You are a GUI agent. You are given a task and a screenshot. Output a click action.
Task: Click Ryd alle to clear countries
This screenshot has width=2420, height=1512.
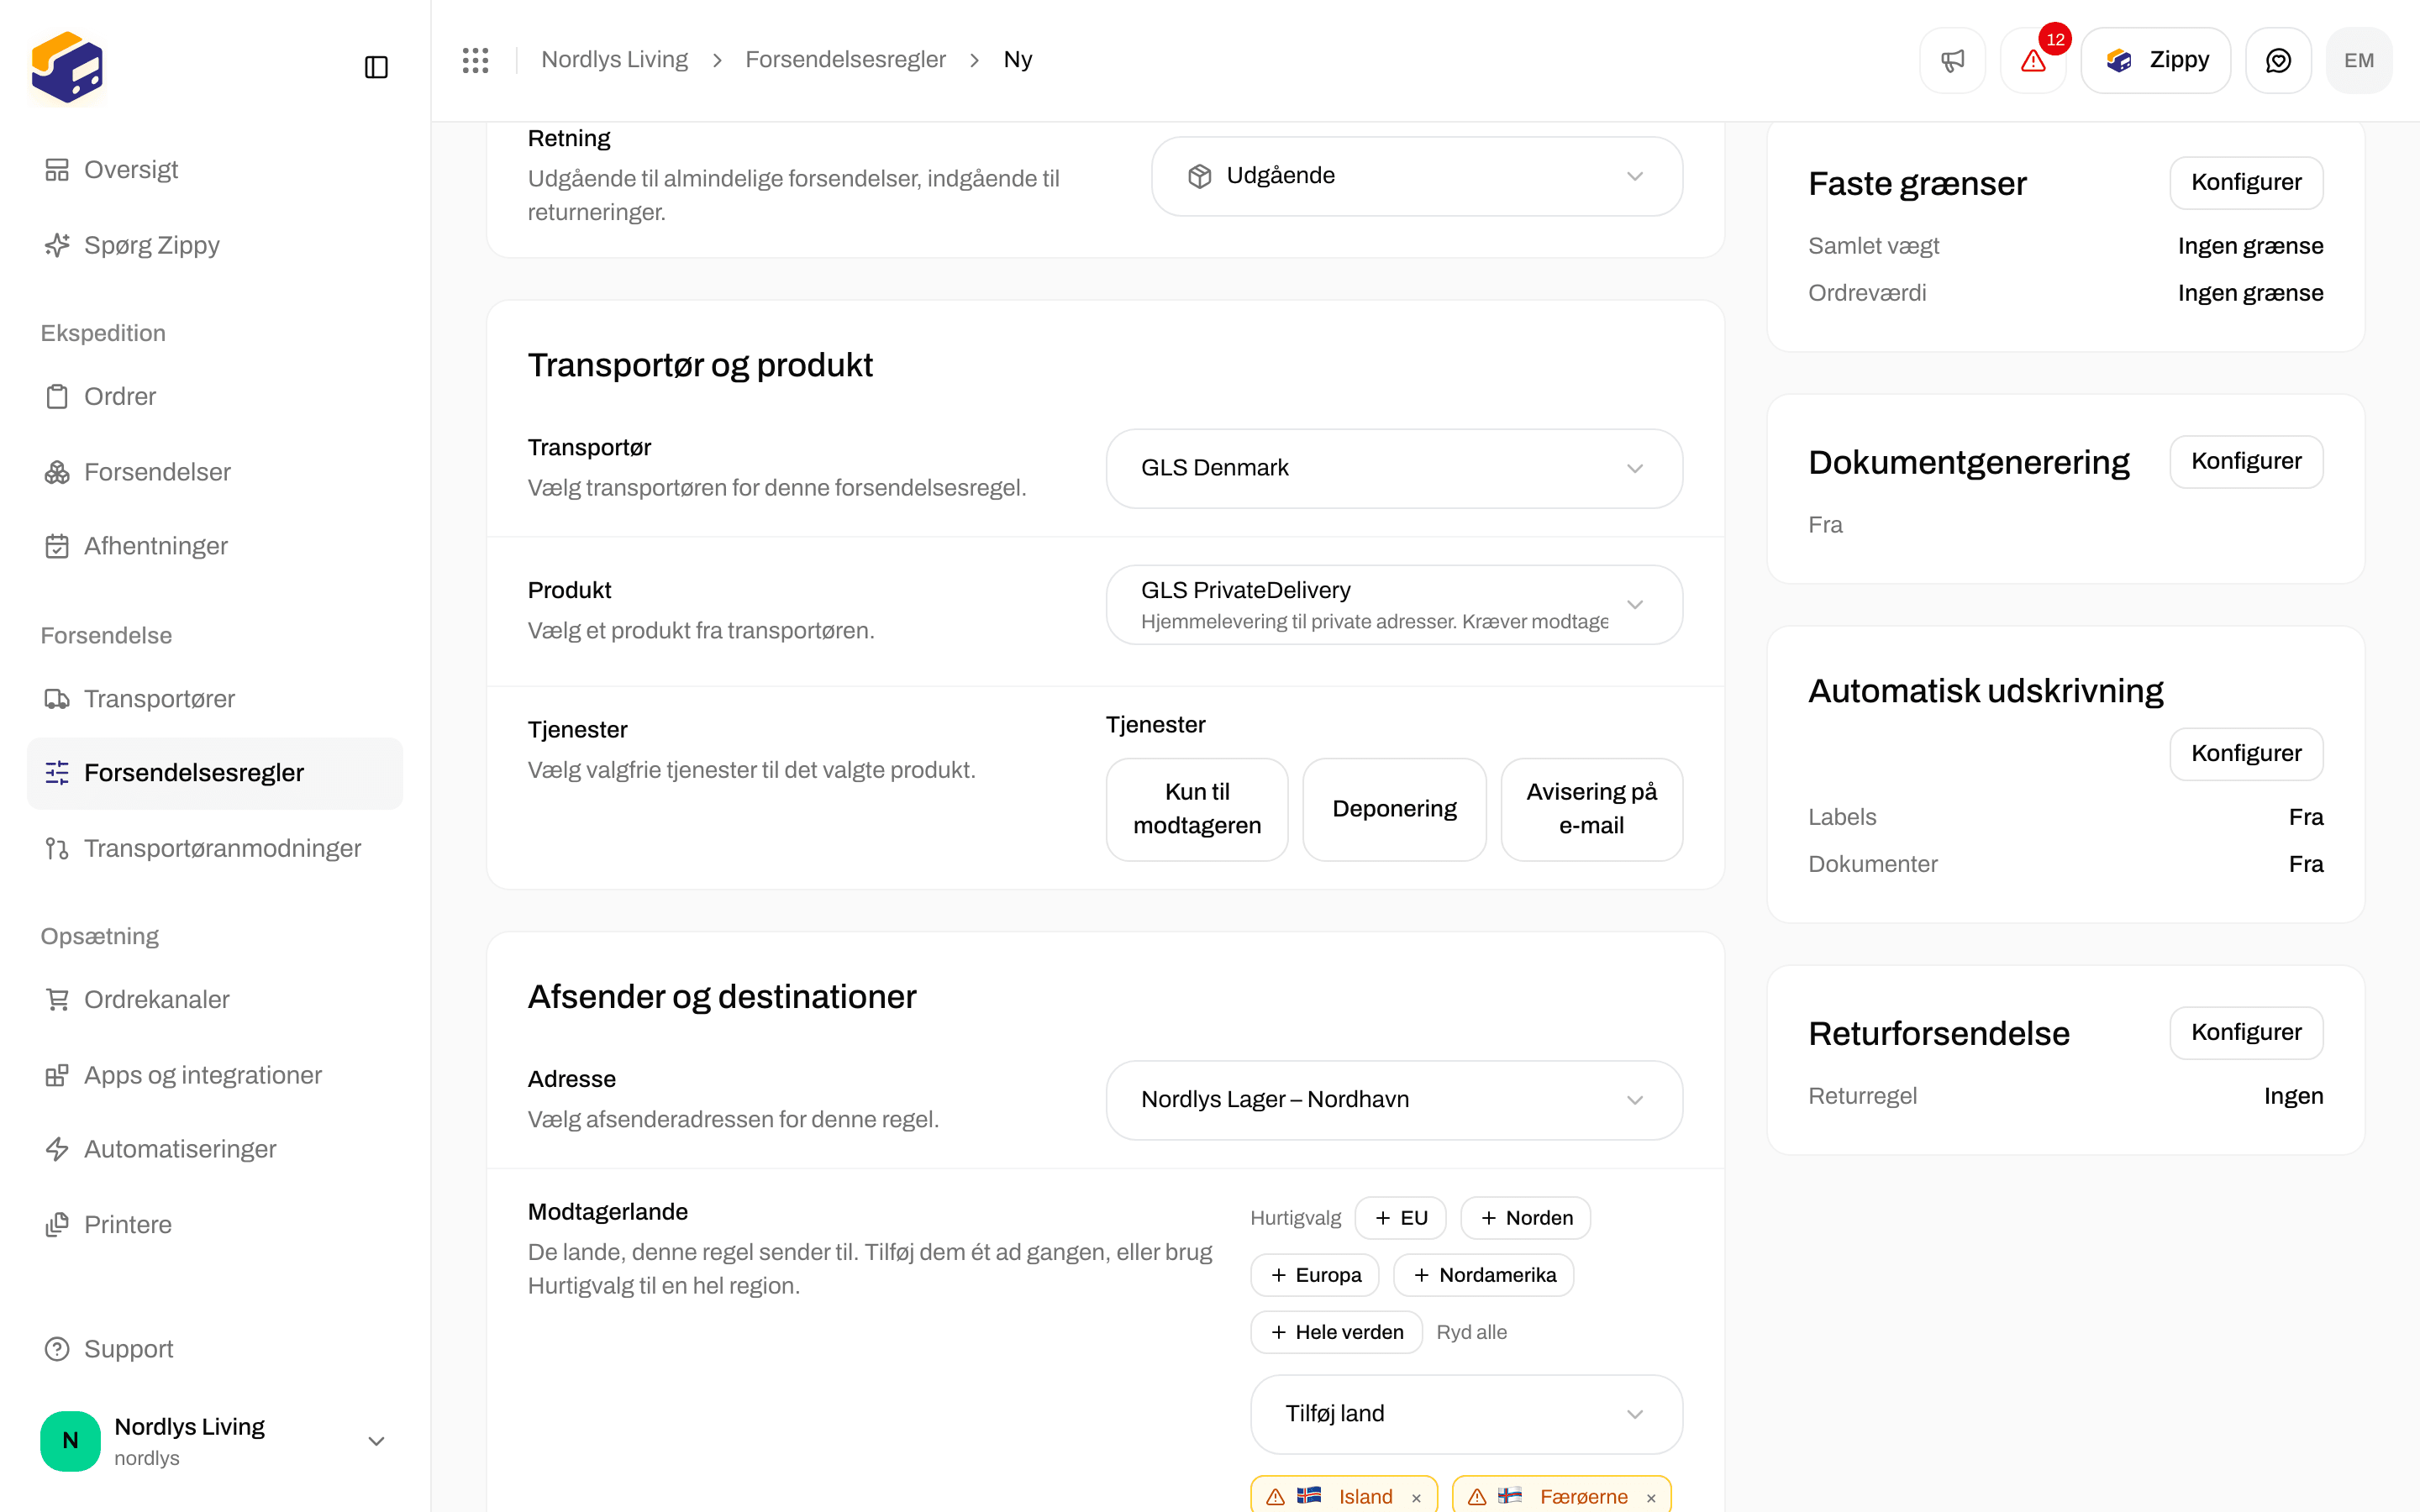click(1471, 1332)
